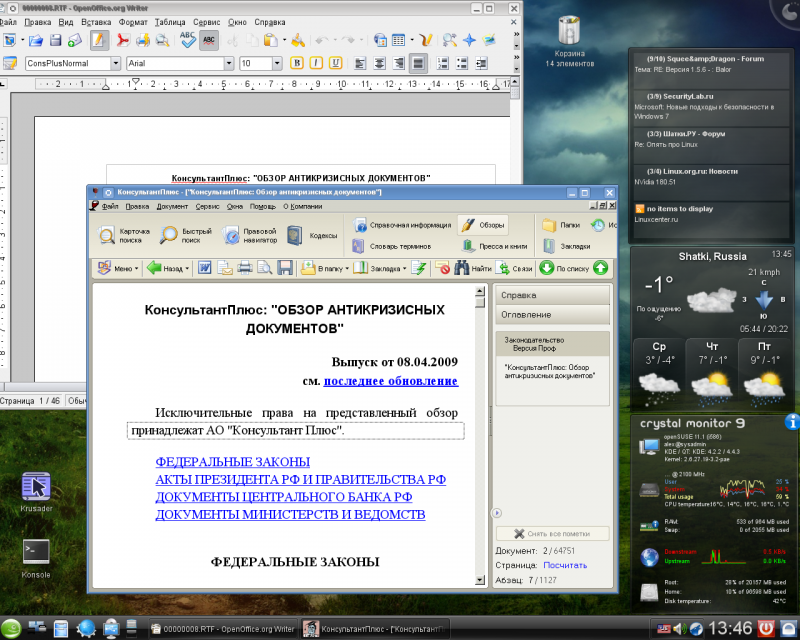Viewport: 800px width, 640px height.
Task: Set justified alignment in Writer
Action: pos(418,63)
